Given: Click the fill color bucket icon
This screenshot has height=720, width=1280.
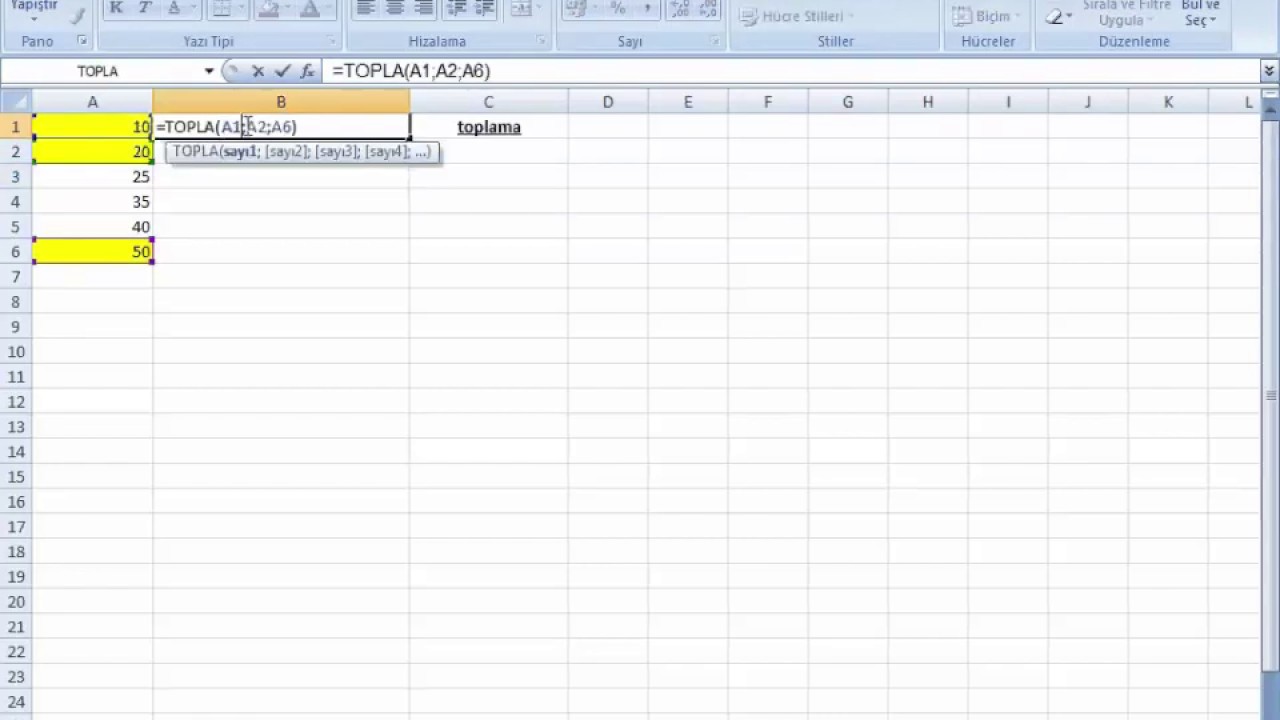Looking at the screenshot, I should [x=267, y=9].
